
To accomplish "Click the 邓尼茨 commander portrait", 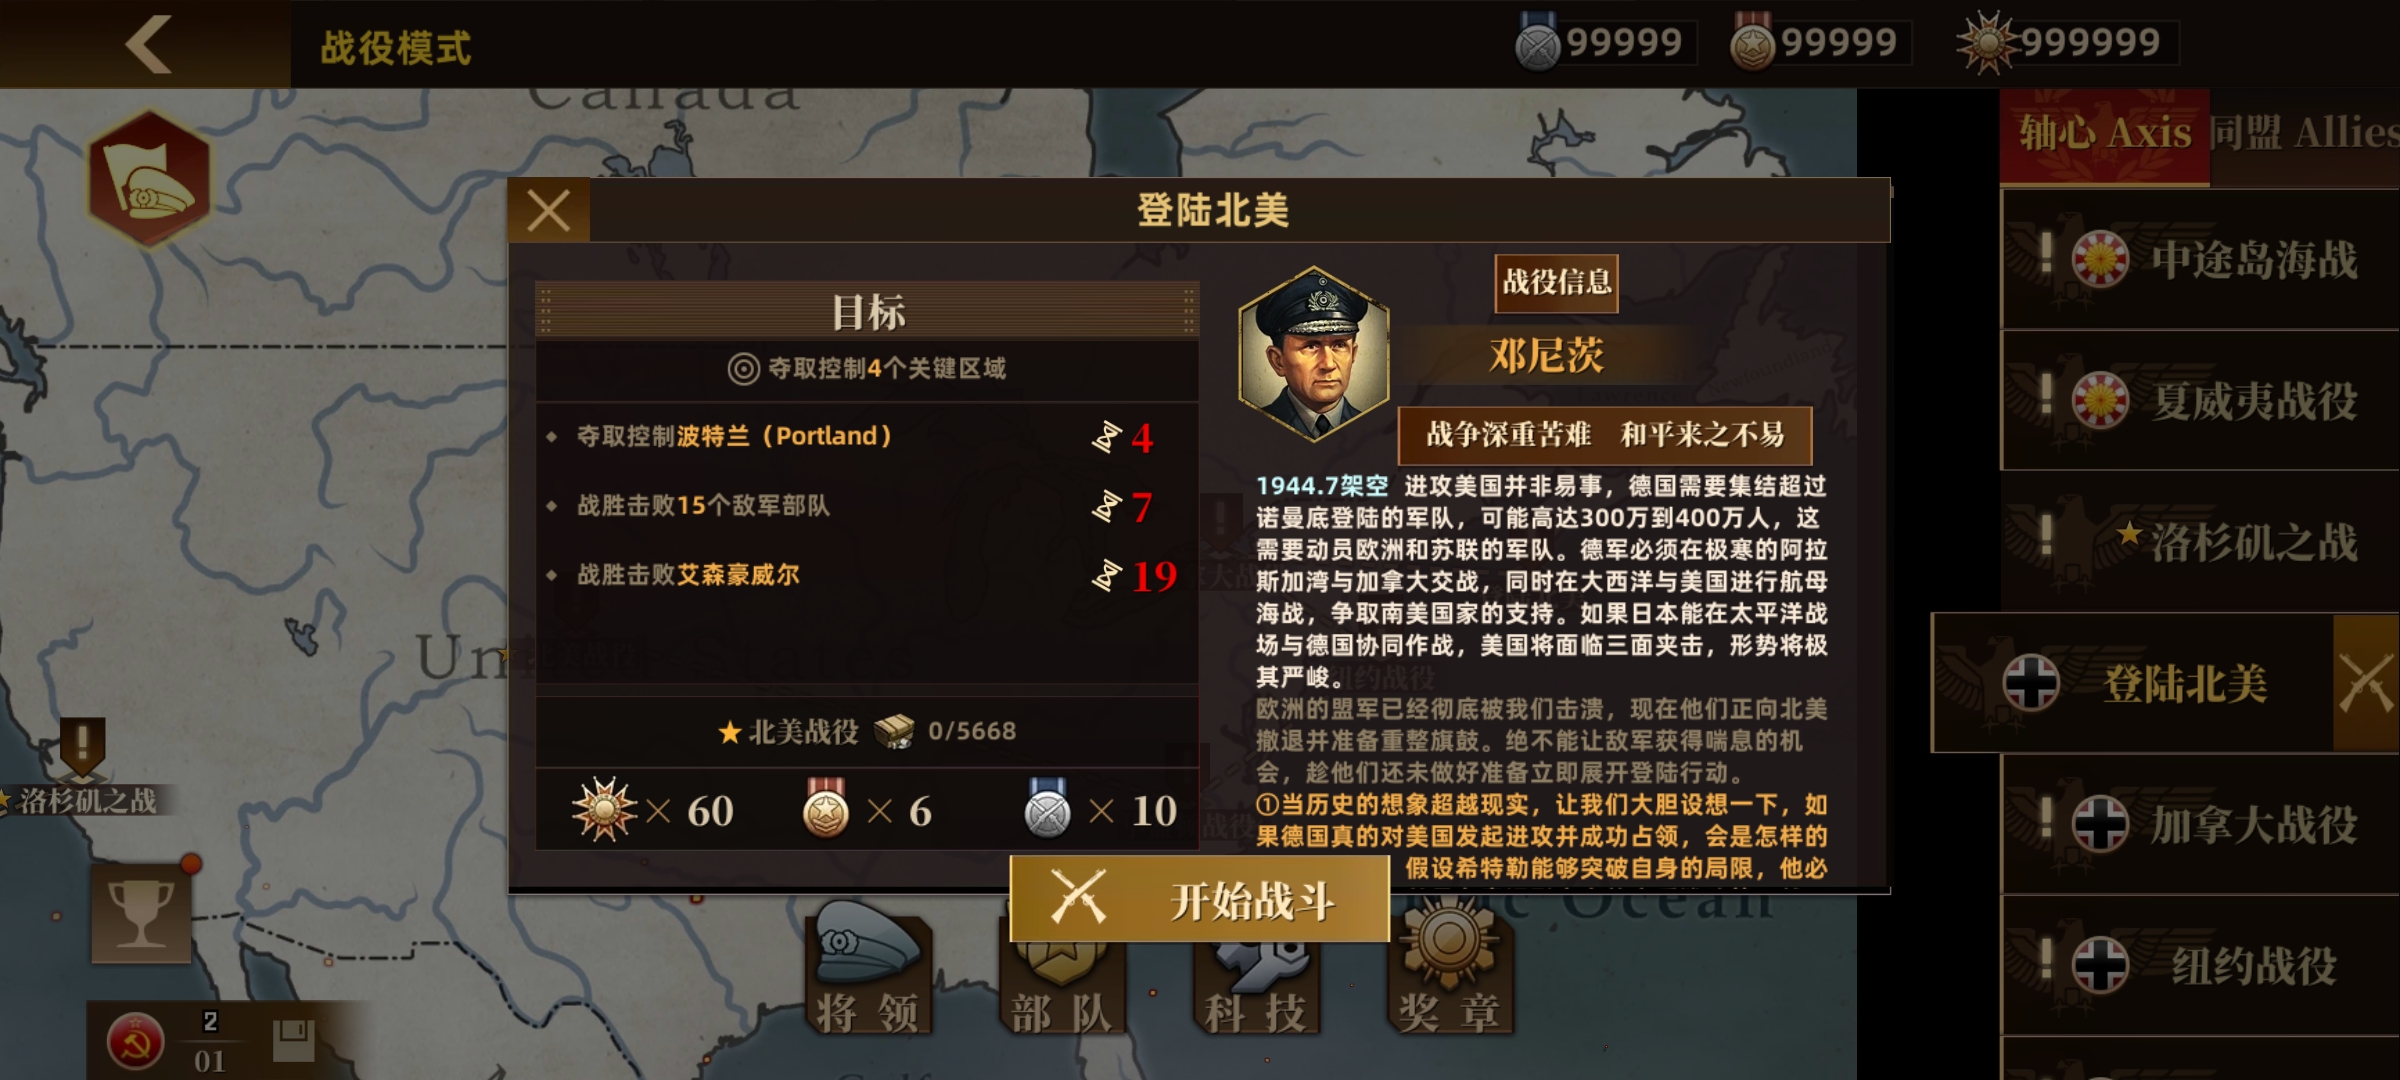I will 1314,354.
